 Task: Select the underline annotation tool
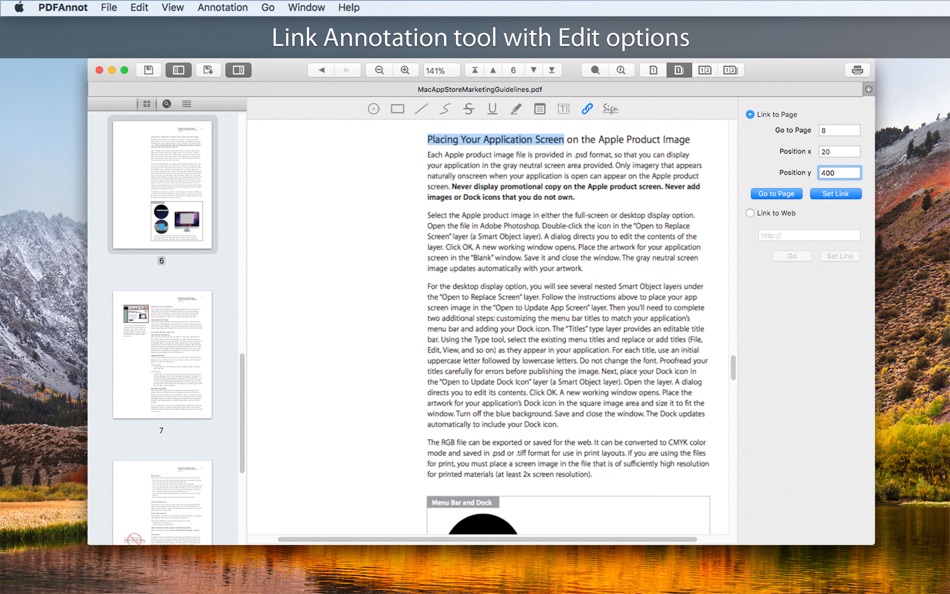pyautogui.click(x=492, y=109)
